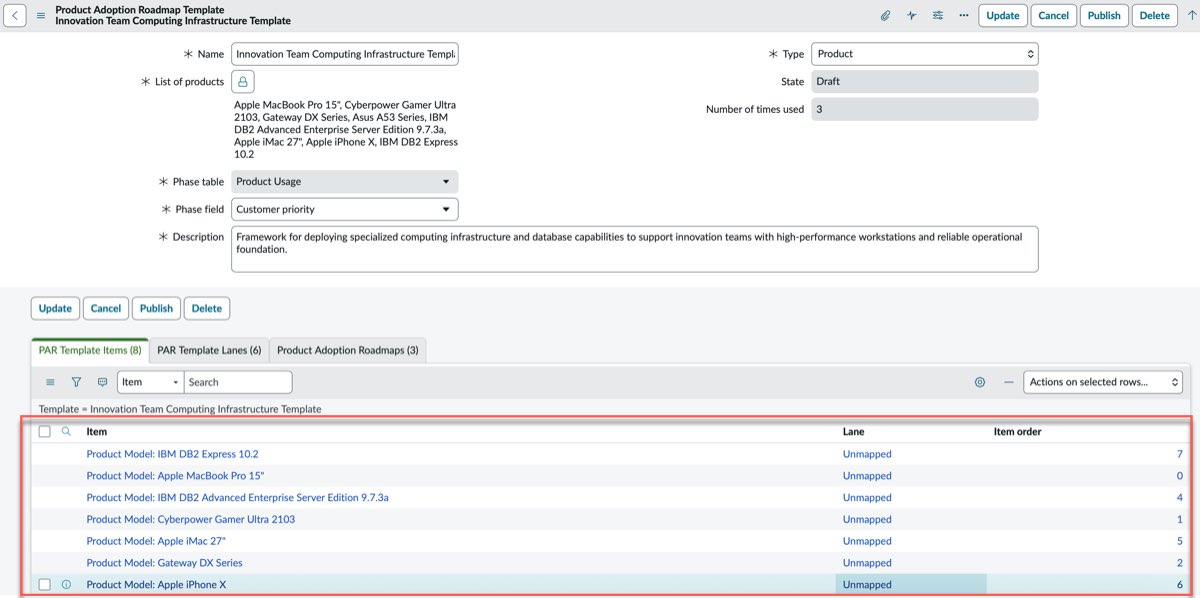
Task: Open the list personalize gear icon
Action: (980, 382)
